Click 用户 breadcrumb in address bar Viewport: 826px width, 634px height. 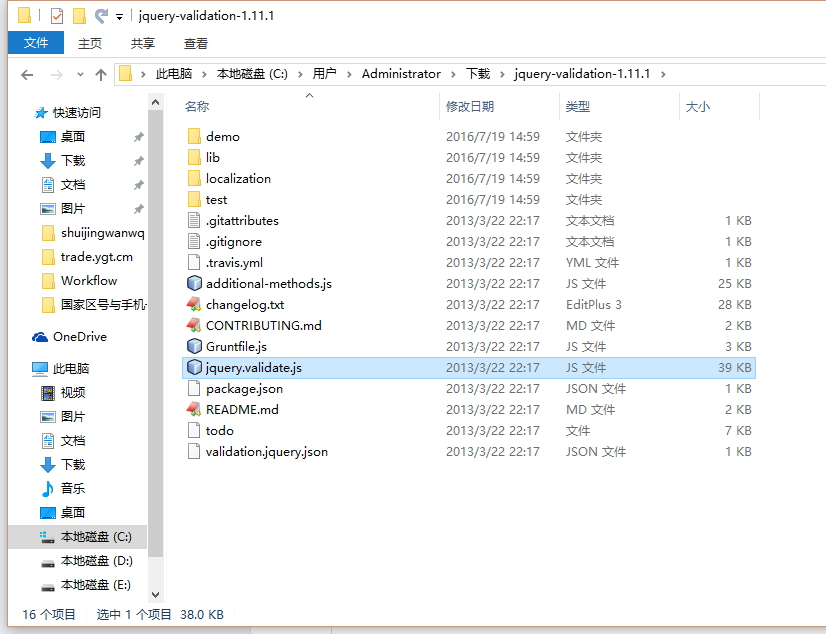(x=324, y=74)
